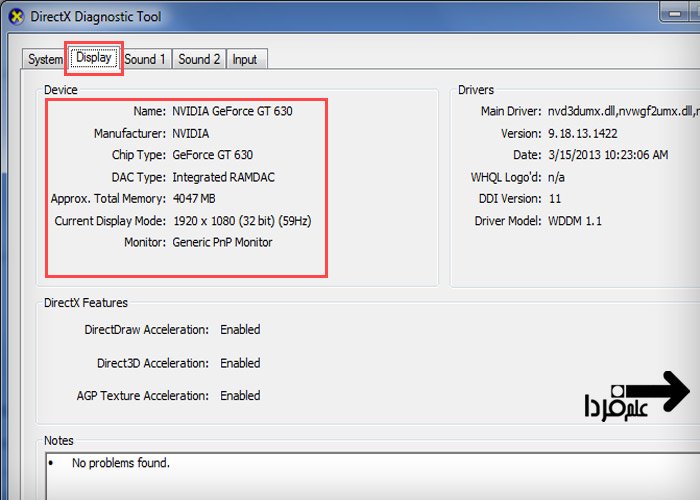The width and height of the screenshot is (700, 500).
Task: Click the AGP Texture Acceleration Enabled status
Action: click(x=240, y=396)
